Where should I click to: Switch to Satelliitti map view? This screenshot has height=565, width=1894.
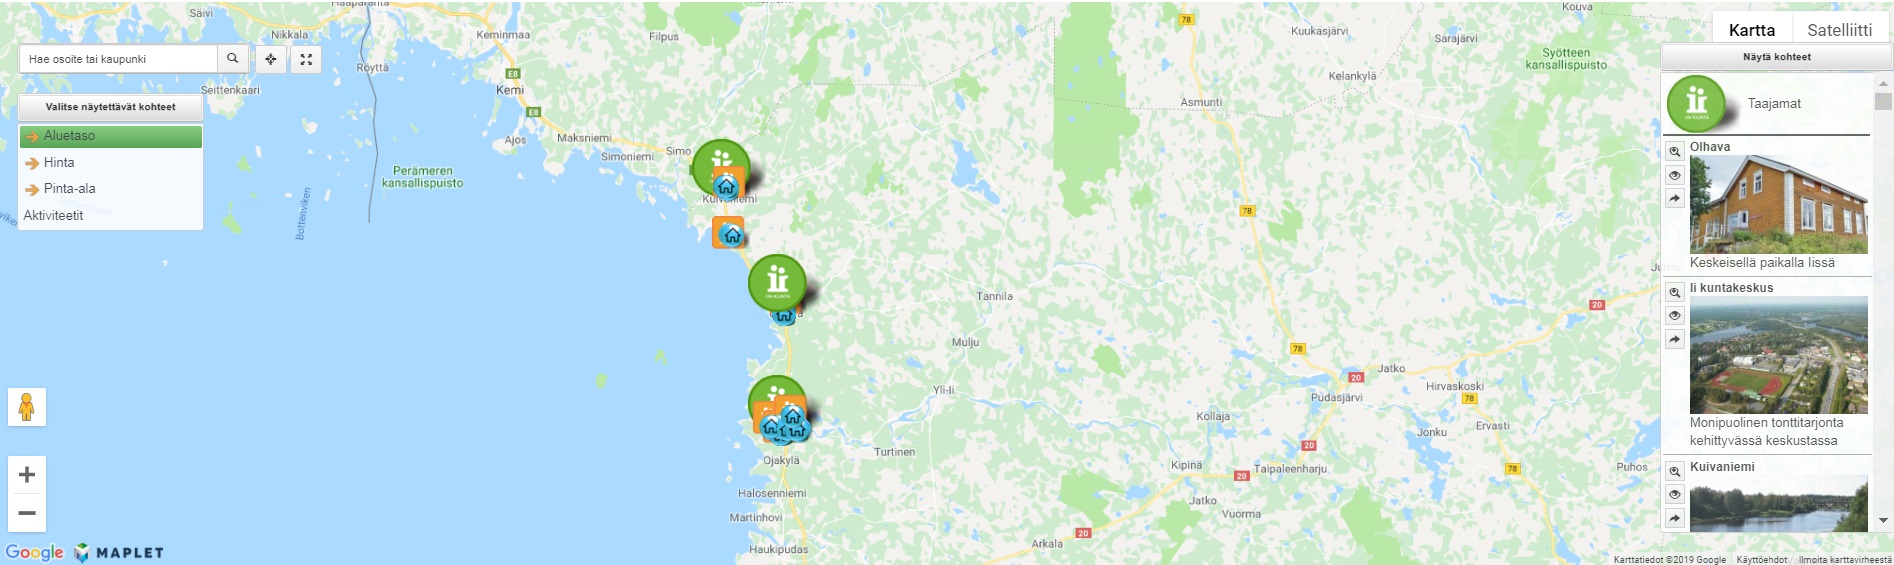click(x=1839, y=30)
